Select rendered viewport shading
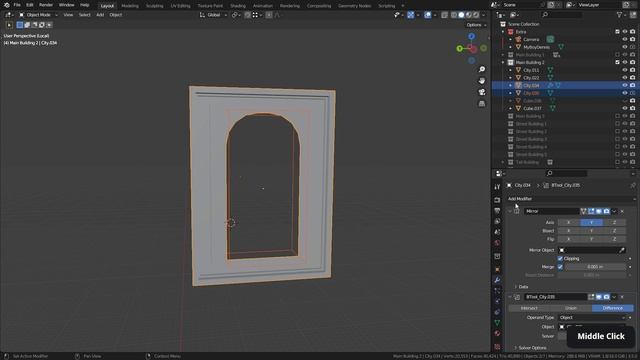 coord(476,15)
